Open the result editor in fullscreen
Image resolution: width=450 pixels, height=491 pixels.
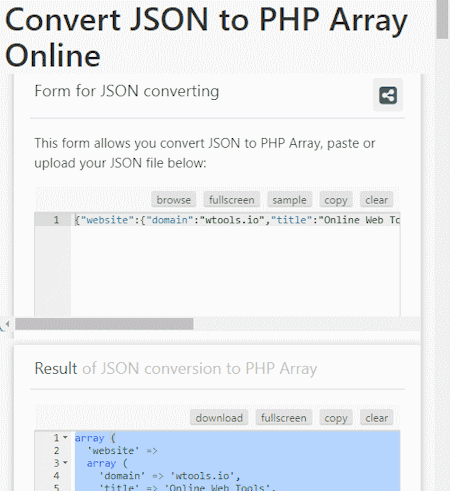click(284, 418)
